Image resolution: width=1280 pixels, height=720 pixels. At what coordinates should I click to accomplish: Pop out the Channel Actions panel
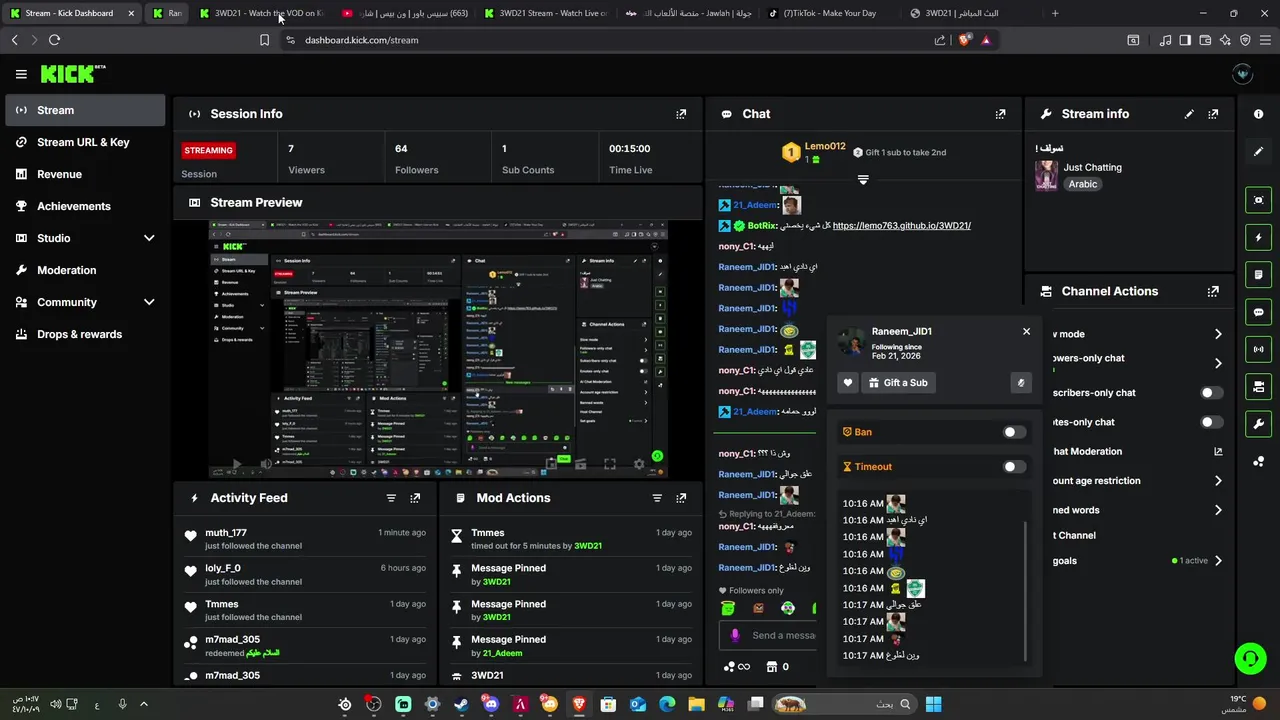pyautogui.click(x=1213, y=292)
